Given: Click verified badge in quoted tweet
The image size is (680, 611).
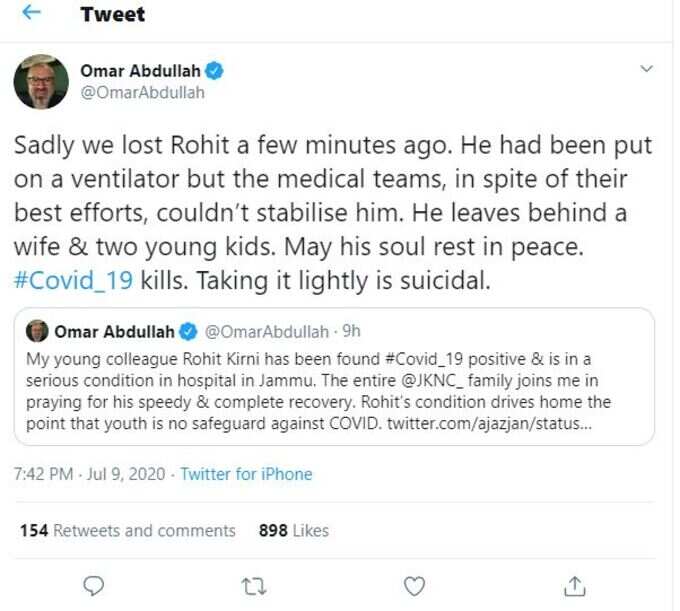Looking at the screenshot, I should pos(188,332).
